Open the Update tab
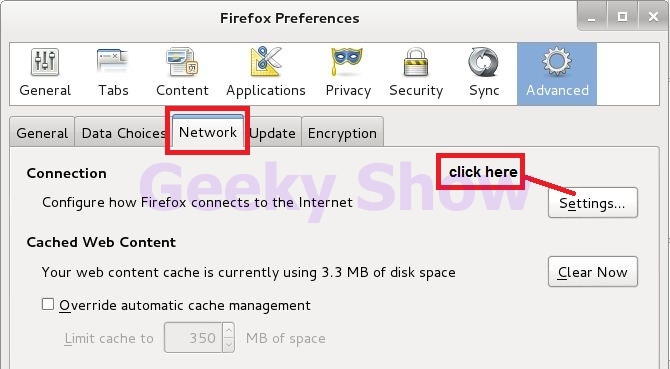 pos(273,133)
